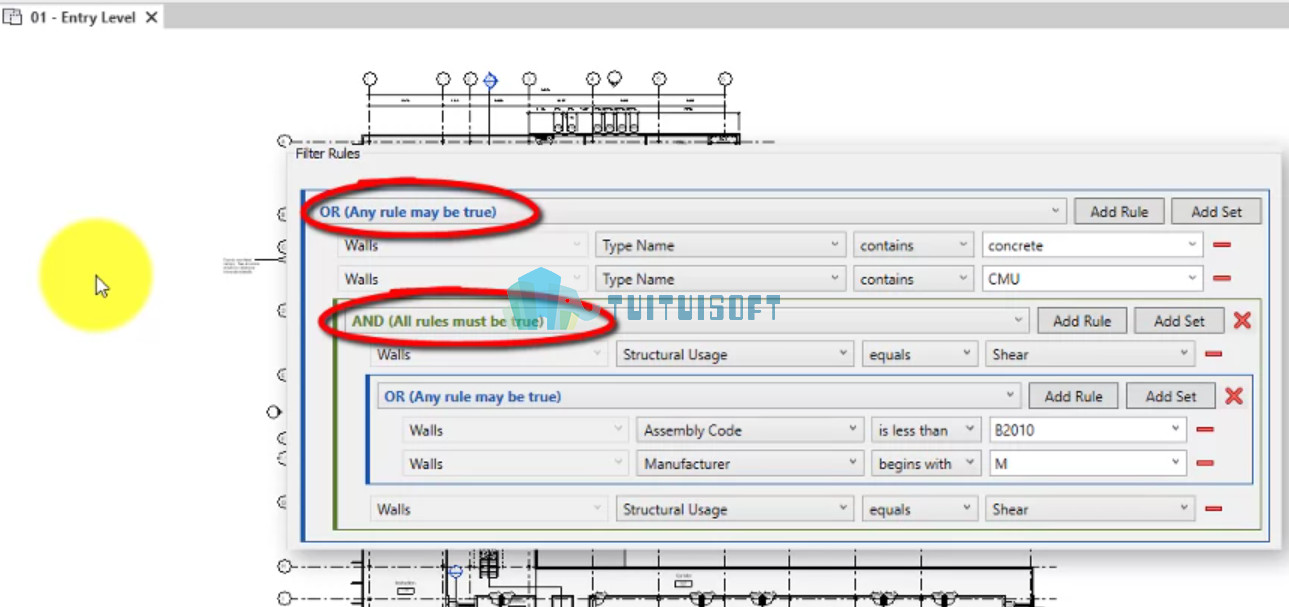Click the Walls category box in the concrete row
The width and height of the screenshot is (1289, 607).
coord(462,245)
